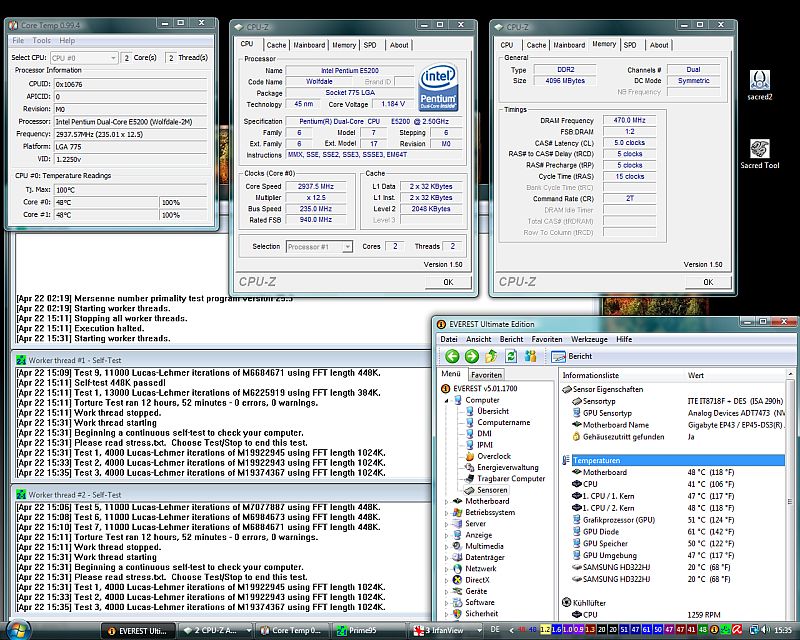Click the EVEREST back navigation arrow
The image size is (800, 640).
[452, 356]
